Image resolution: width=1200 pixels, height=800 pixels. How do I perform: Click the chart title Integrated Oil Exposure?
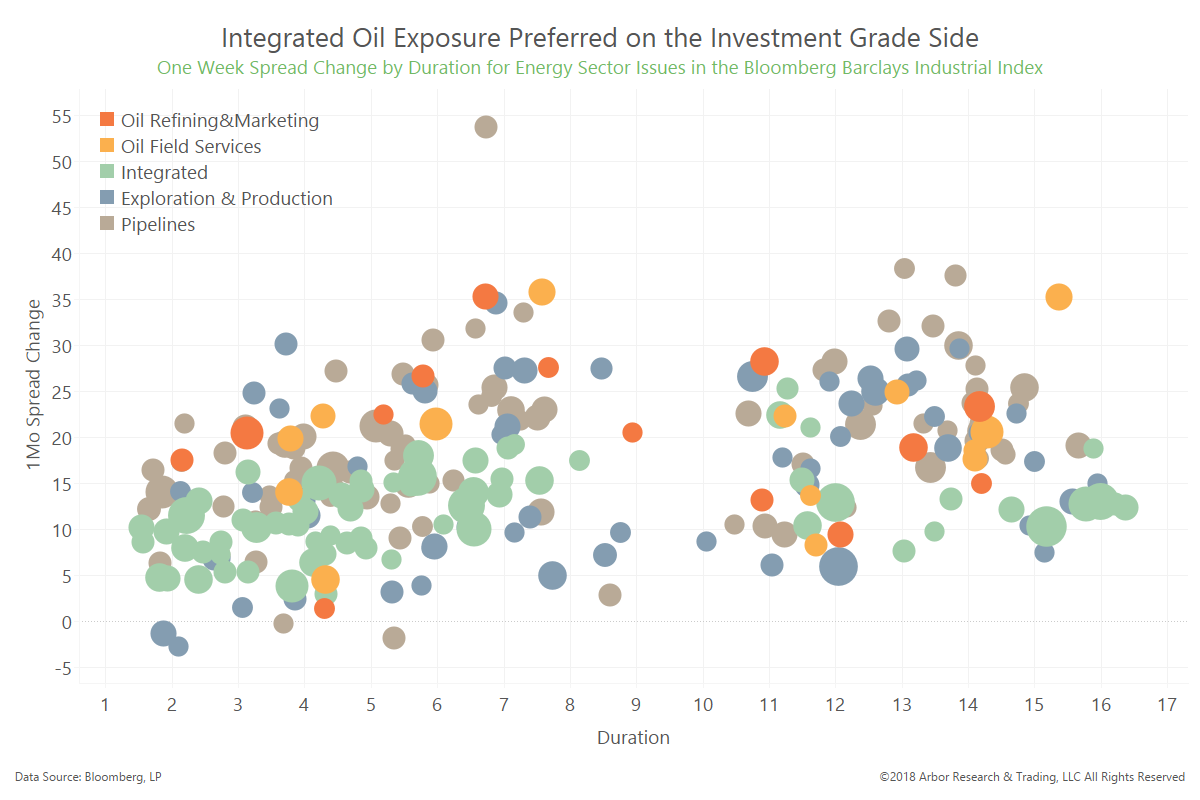click(x=600, y=38)
